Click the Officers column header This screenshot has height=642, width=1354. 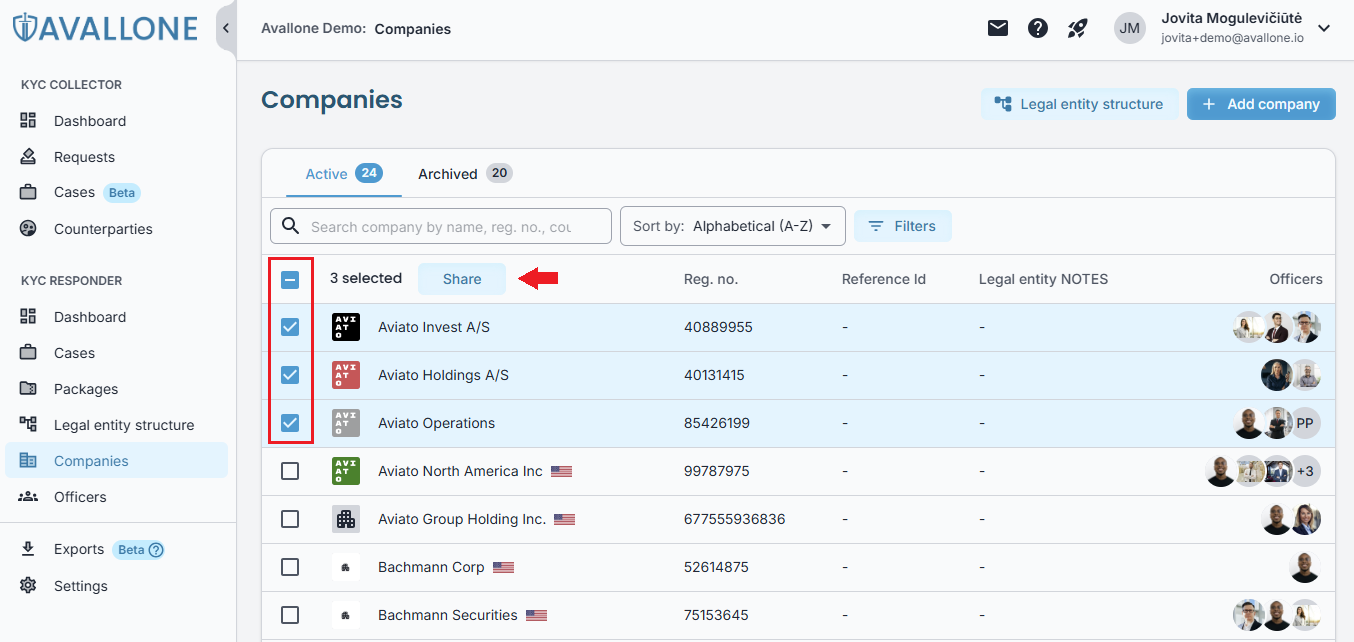[1296, 279]
